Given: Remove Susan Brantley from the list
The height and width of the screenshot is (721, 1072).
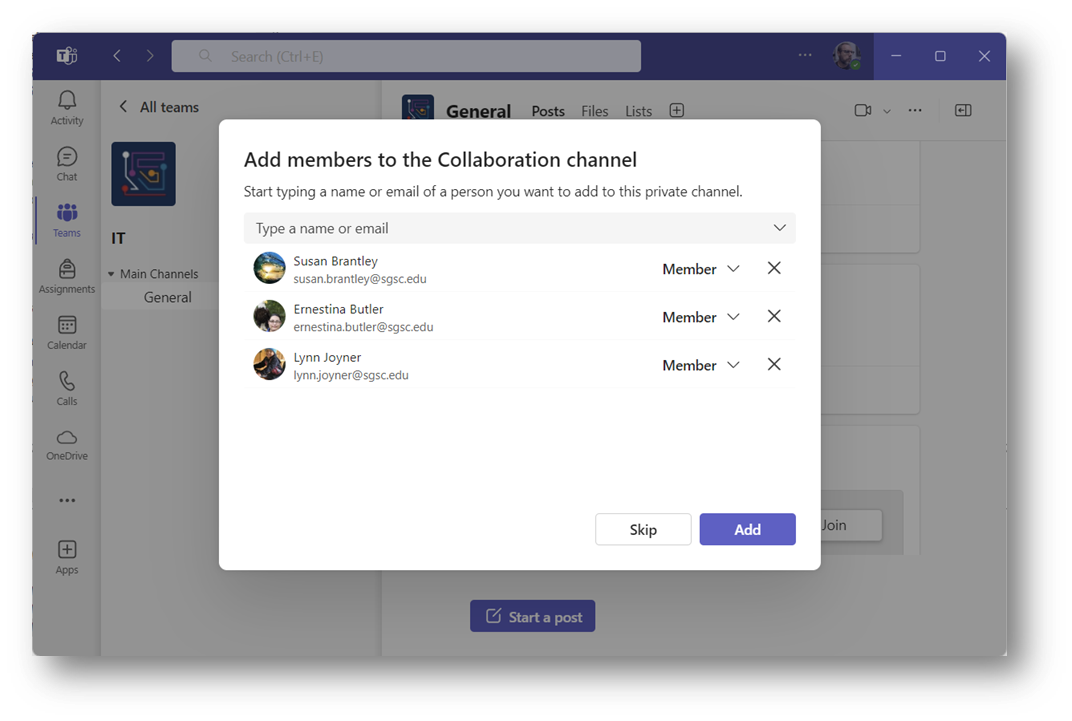Looking at the screenshot, I should [x=774, y=268].
